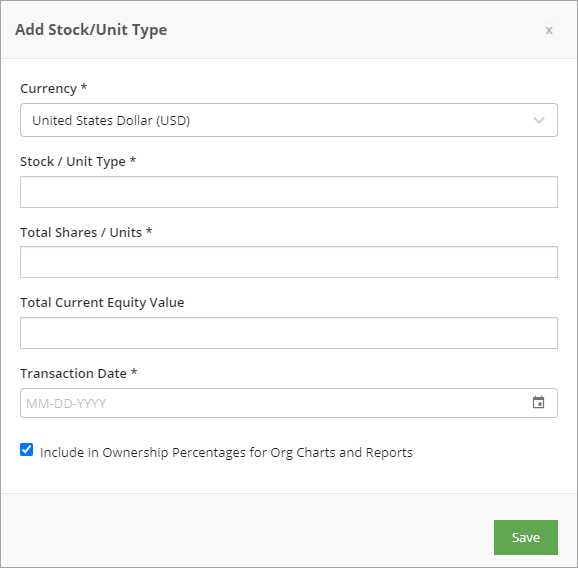Click the Stock / Unit Type input field
Image resolution: width=578 pixels, height=568 pixels.
pos(289,192)
